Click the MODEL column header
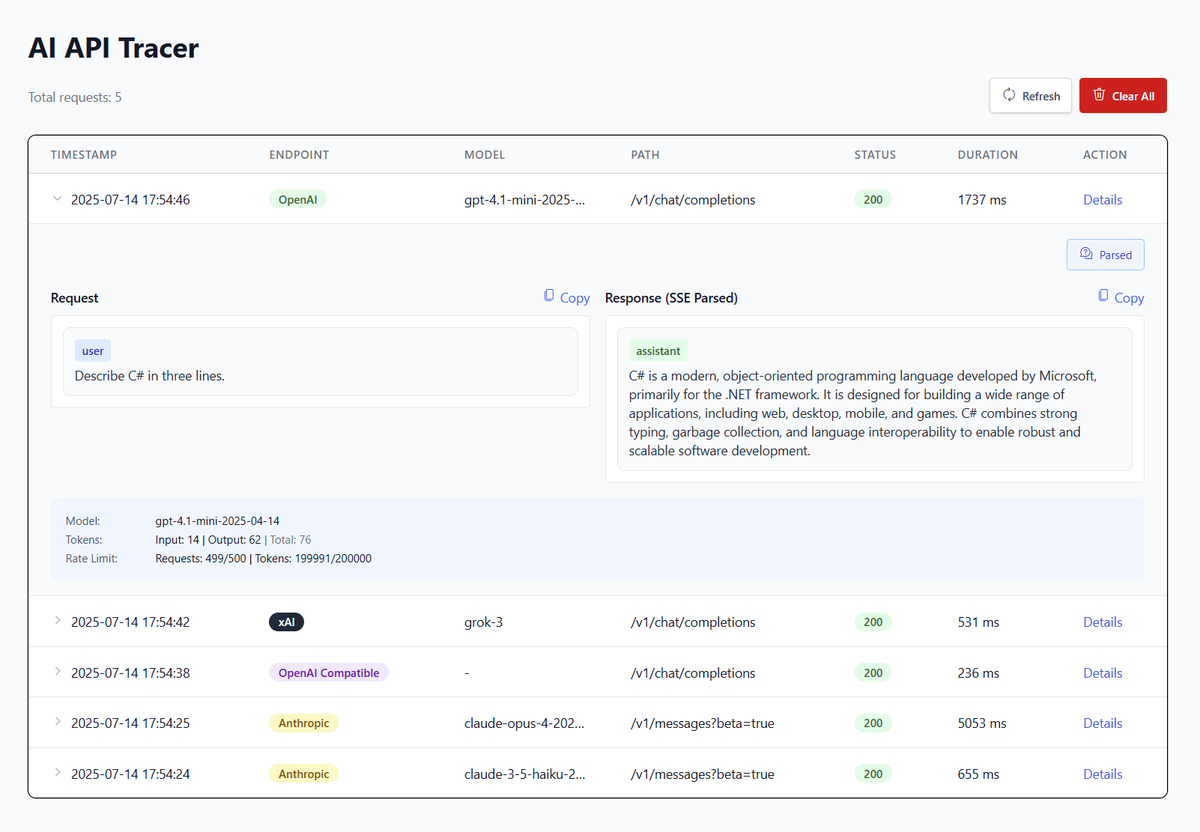The height and width of the screenshot is (832, 1200). point(484,155)
